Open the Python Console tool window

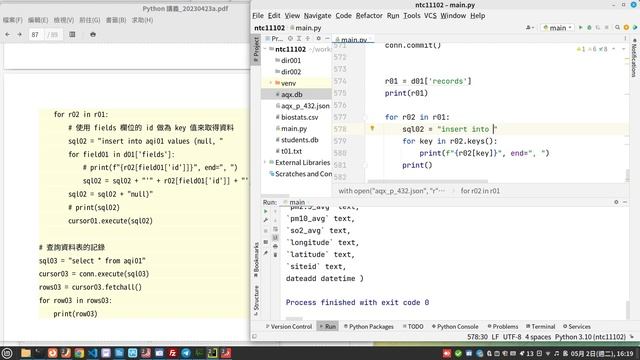[455, 327]
